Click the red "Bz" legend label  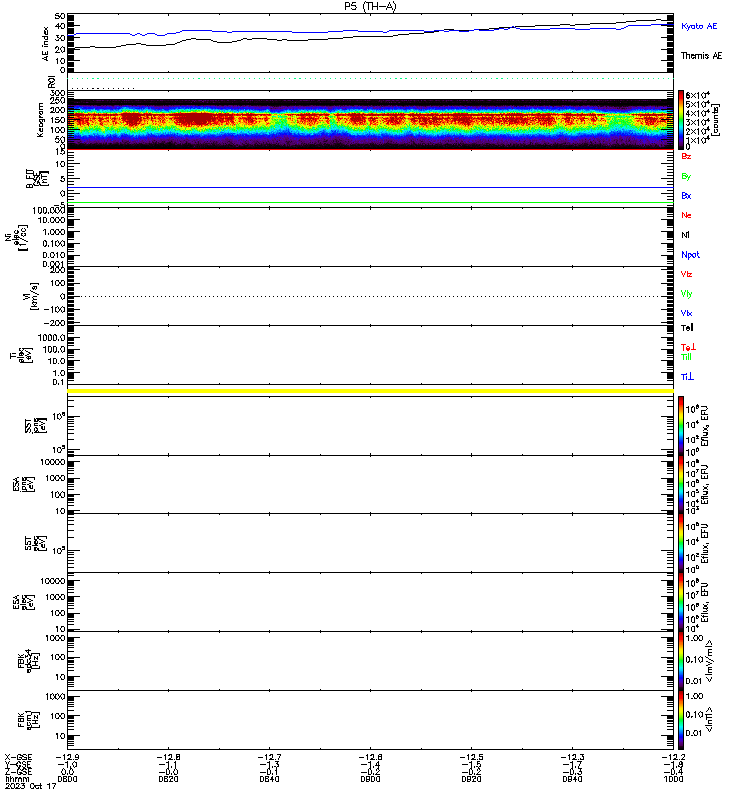tap(686, 157)
